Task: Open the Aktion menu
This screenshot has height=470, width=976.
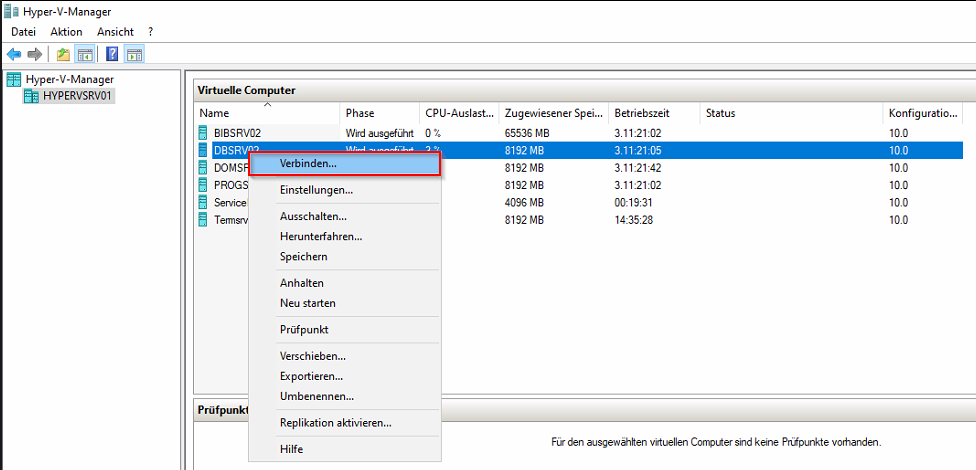Action: pyautogui.click(x=66, y=32)
